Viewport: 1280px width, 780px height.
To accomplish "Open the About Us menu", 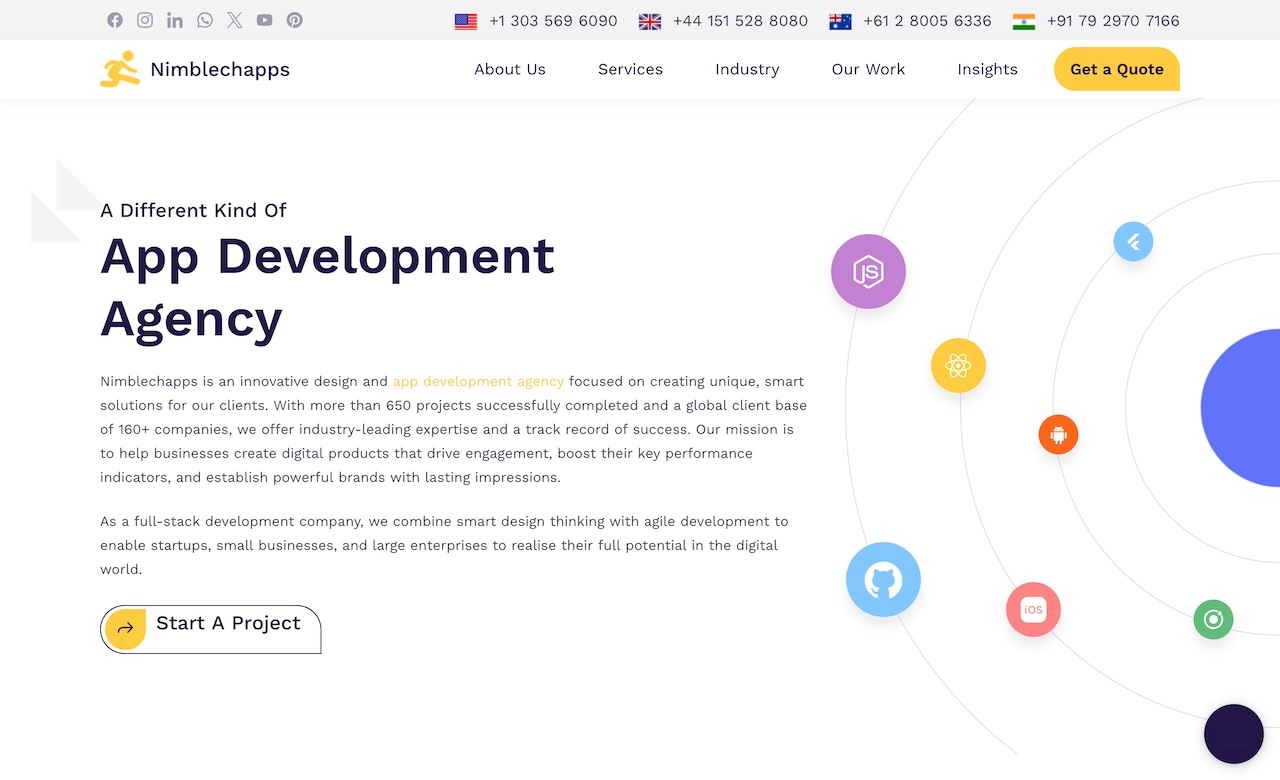I will point(510,69).
